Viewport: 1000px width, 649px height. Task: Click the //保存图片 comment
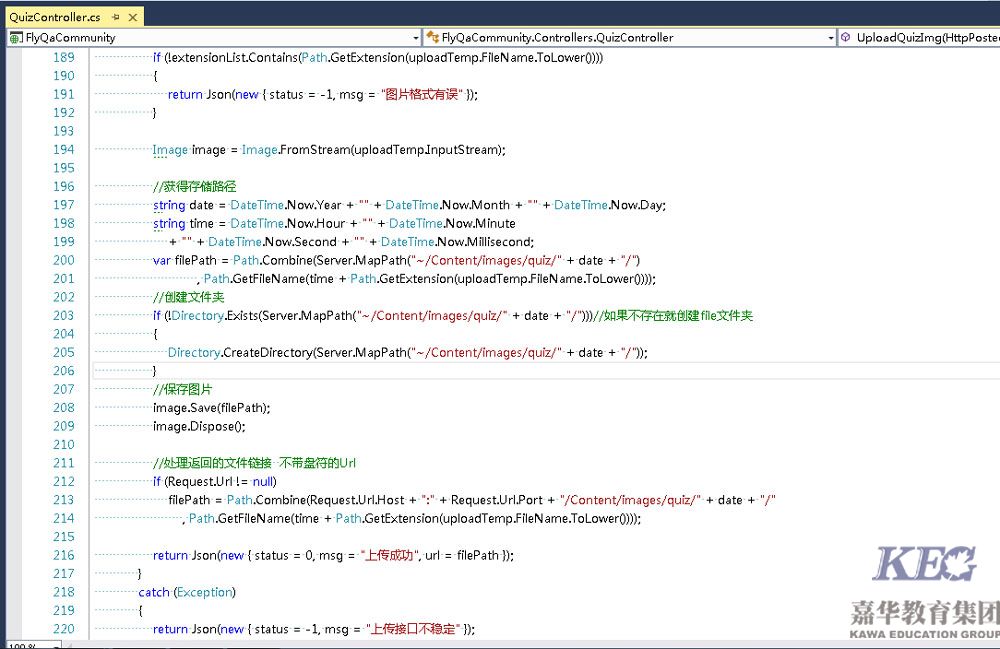(182, 389)
